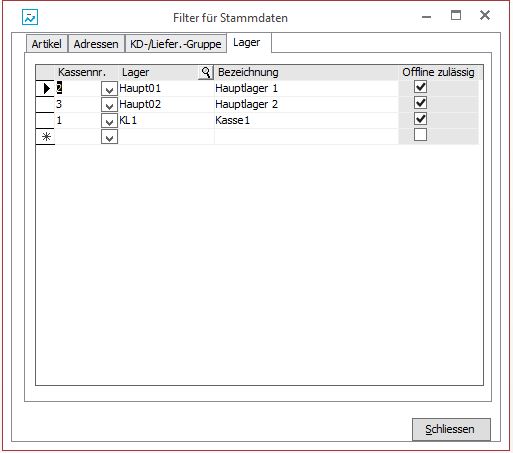The width and height of the screenshot is (513, 453).
Task: Open the Kassennr. dropdown in the Haupt01 row
Action: point(109,89)
